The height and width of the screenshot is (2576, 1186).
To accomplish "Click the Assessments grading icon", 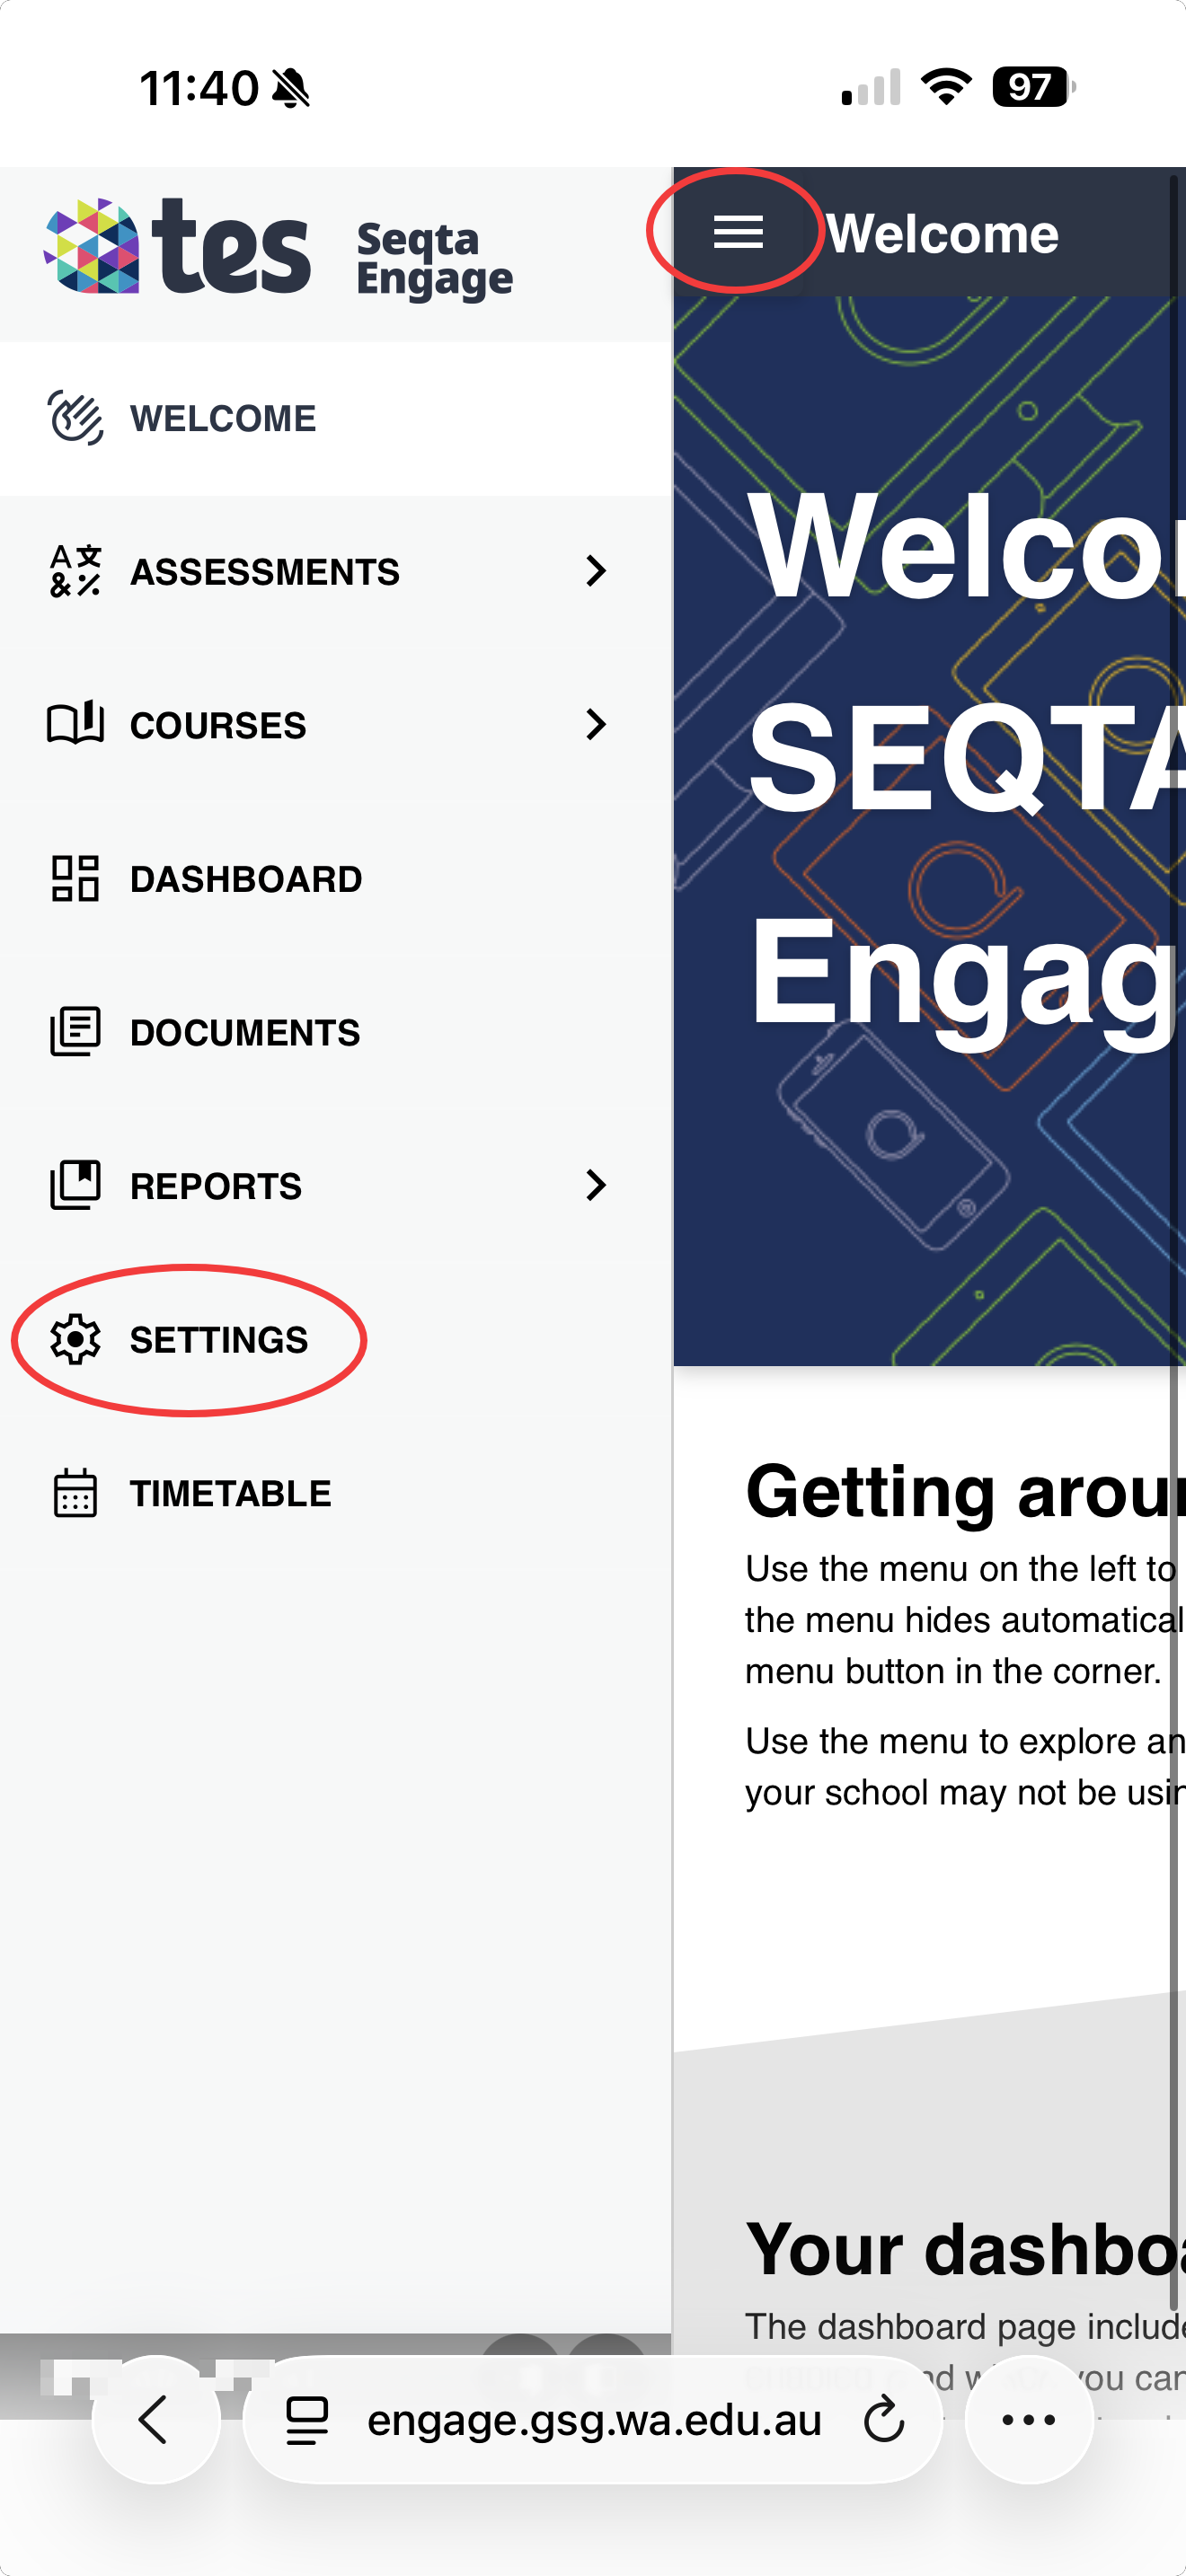I will 75,571.
